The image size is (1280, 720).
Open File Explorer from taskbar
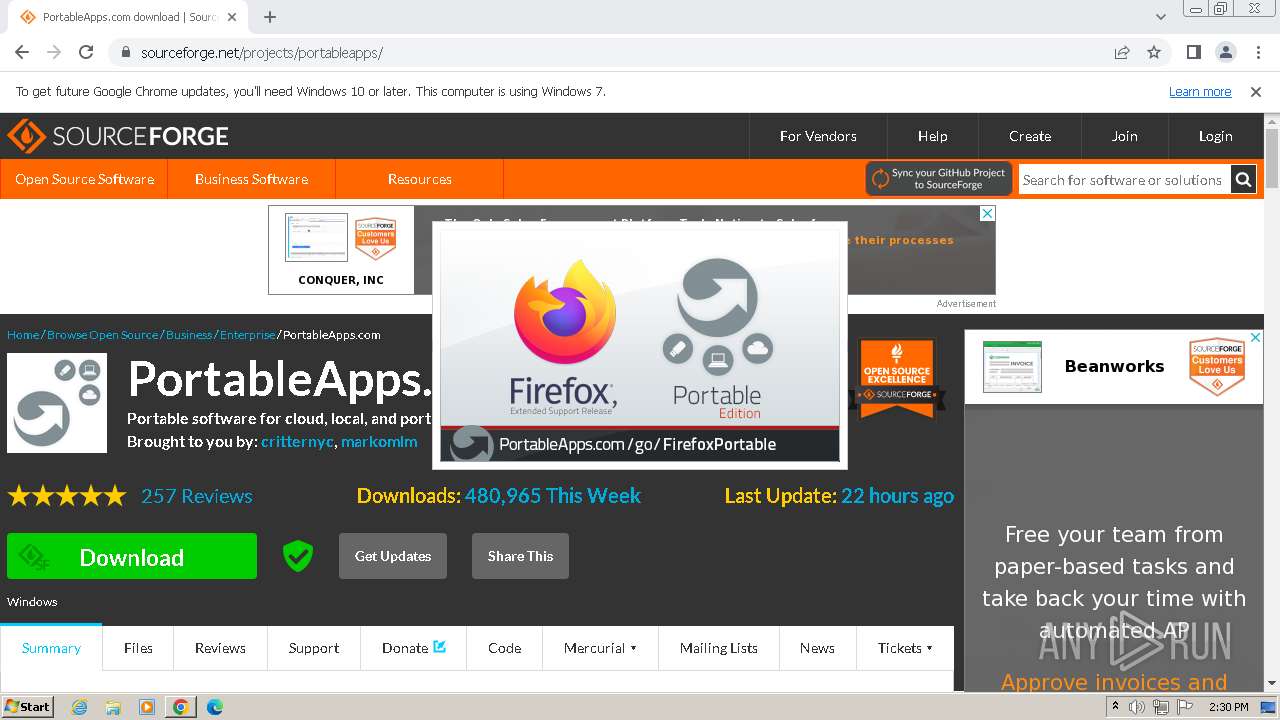point(113,707)
